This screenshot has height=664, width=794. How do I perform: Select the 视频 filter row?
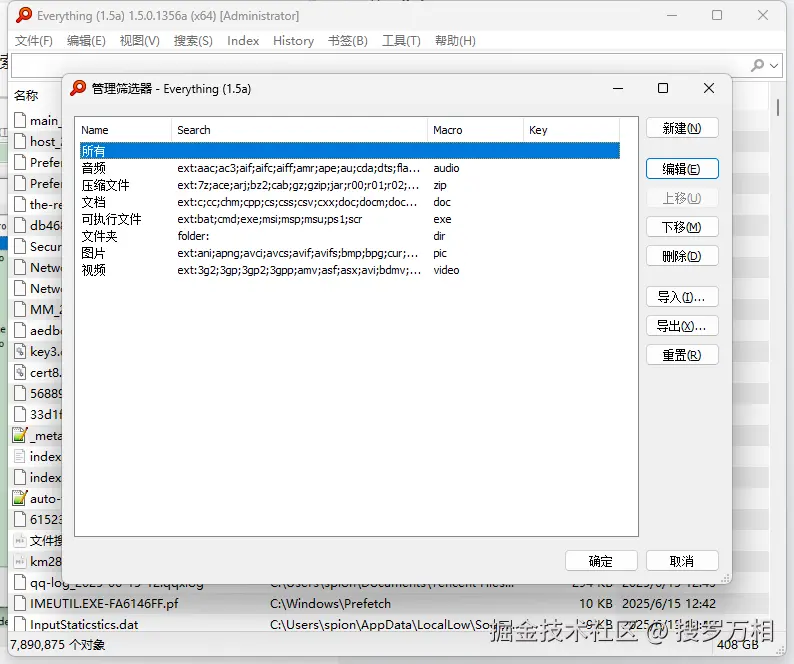349,270
